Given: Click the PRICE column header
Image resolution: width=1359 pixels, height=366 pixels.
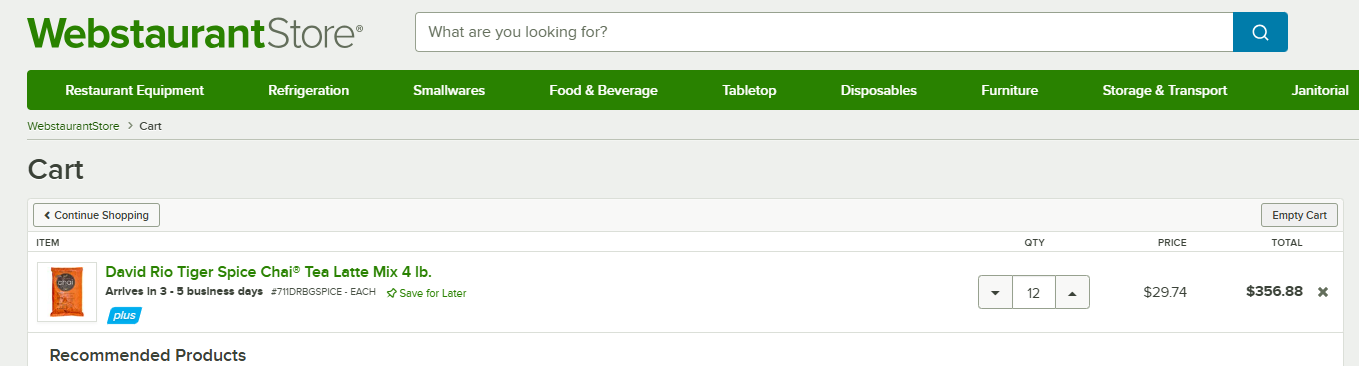Looking at the screenshot, I should (x=1172, y=242).
